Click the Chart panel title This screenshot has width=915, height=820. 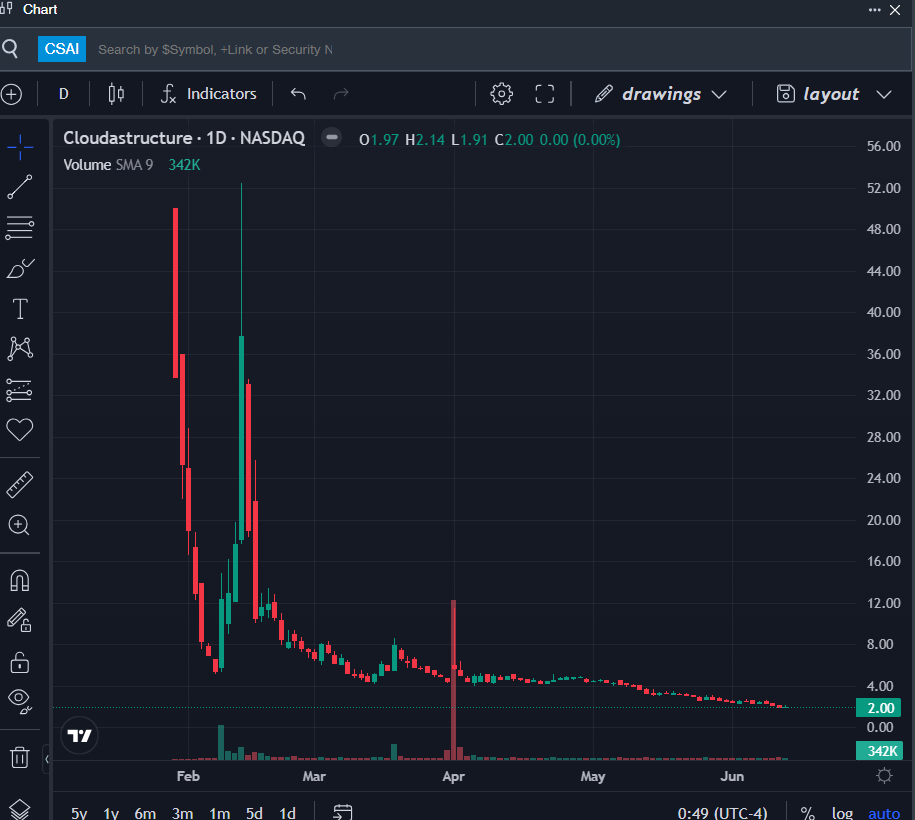[40, 9]
